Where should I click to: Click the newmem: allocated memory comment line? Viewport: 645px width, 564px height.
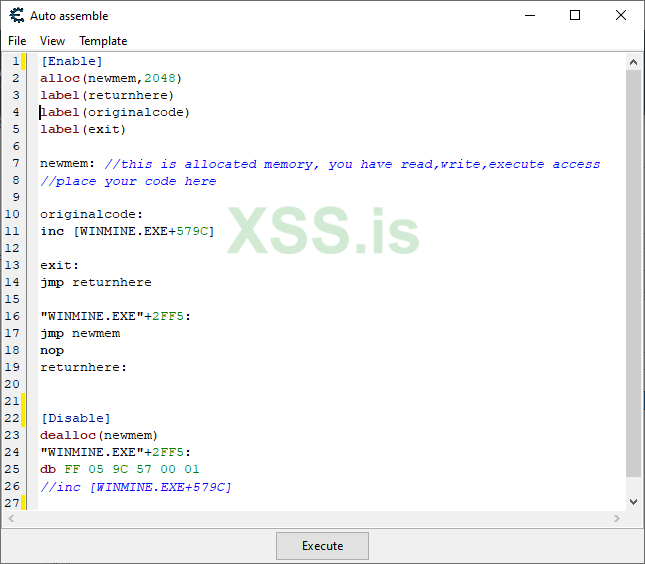click(320, 164)
